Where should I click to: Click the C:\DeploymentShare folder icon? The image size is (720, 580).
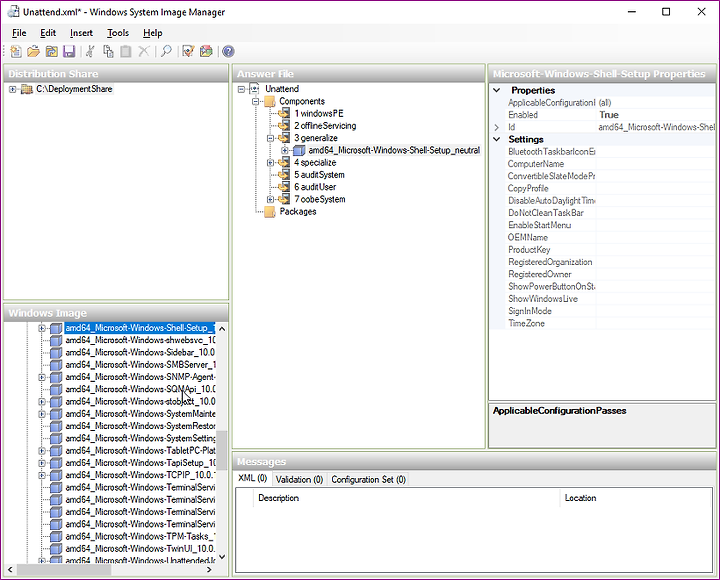tap(27, 89)
